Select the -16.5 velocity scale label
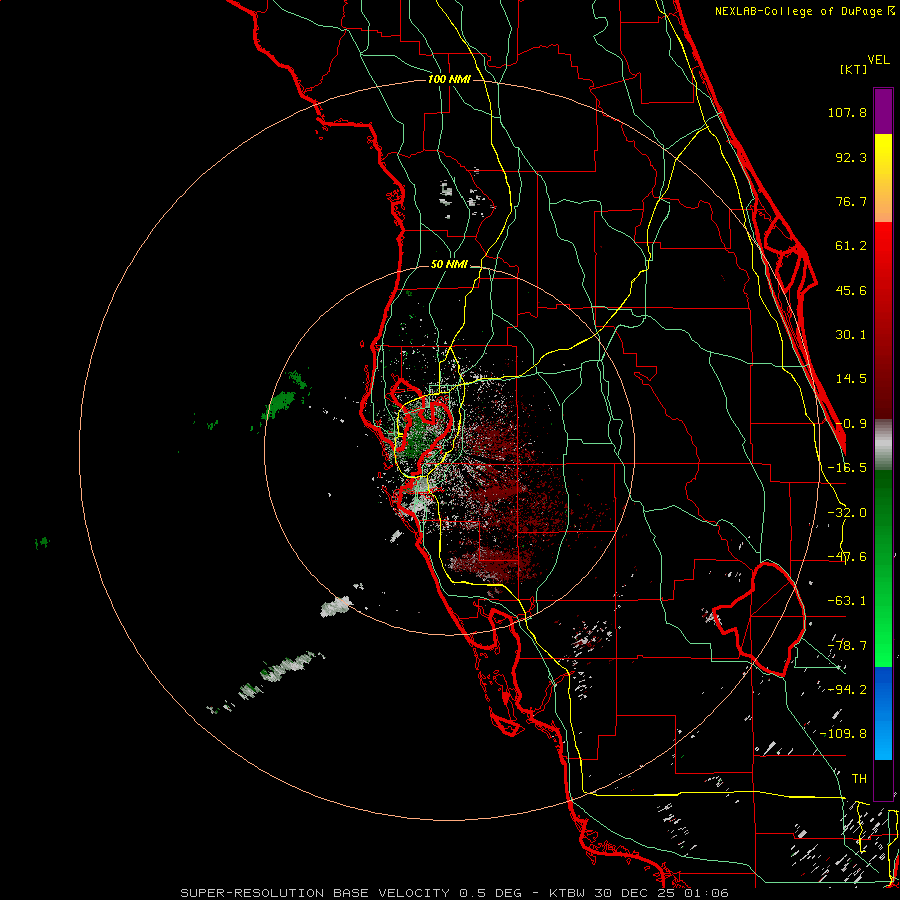The width and height of the screenshot is (900, 900). tap(847, 468)
